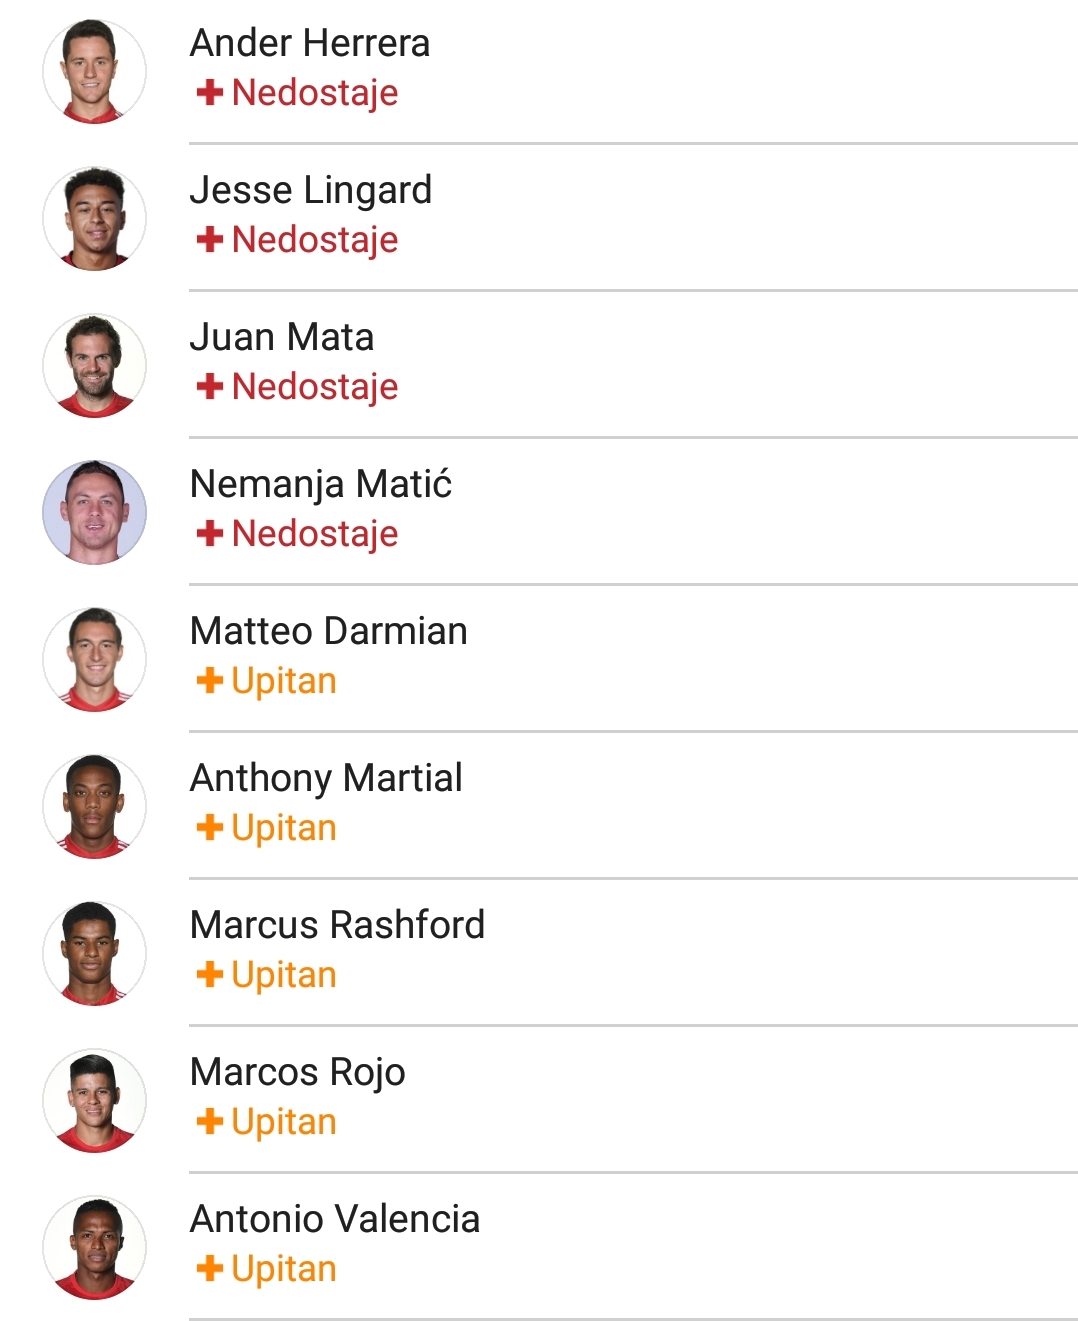
Task: Tap the red cross beside Juan Mata's status
Action: click(209, 387)
